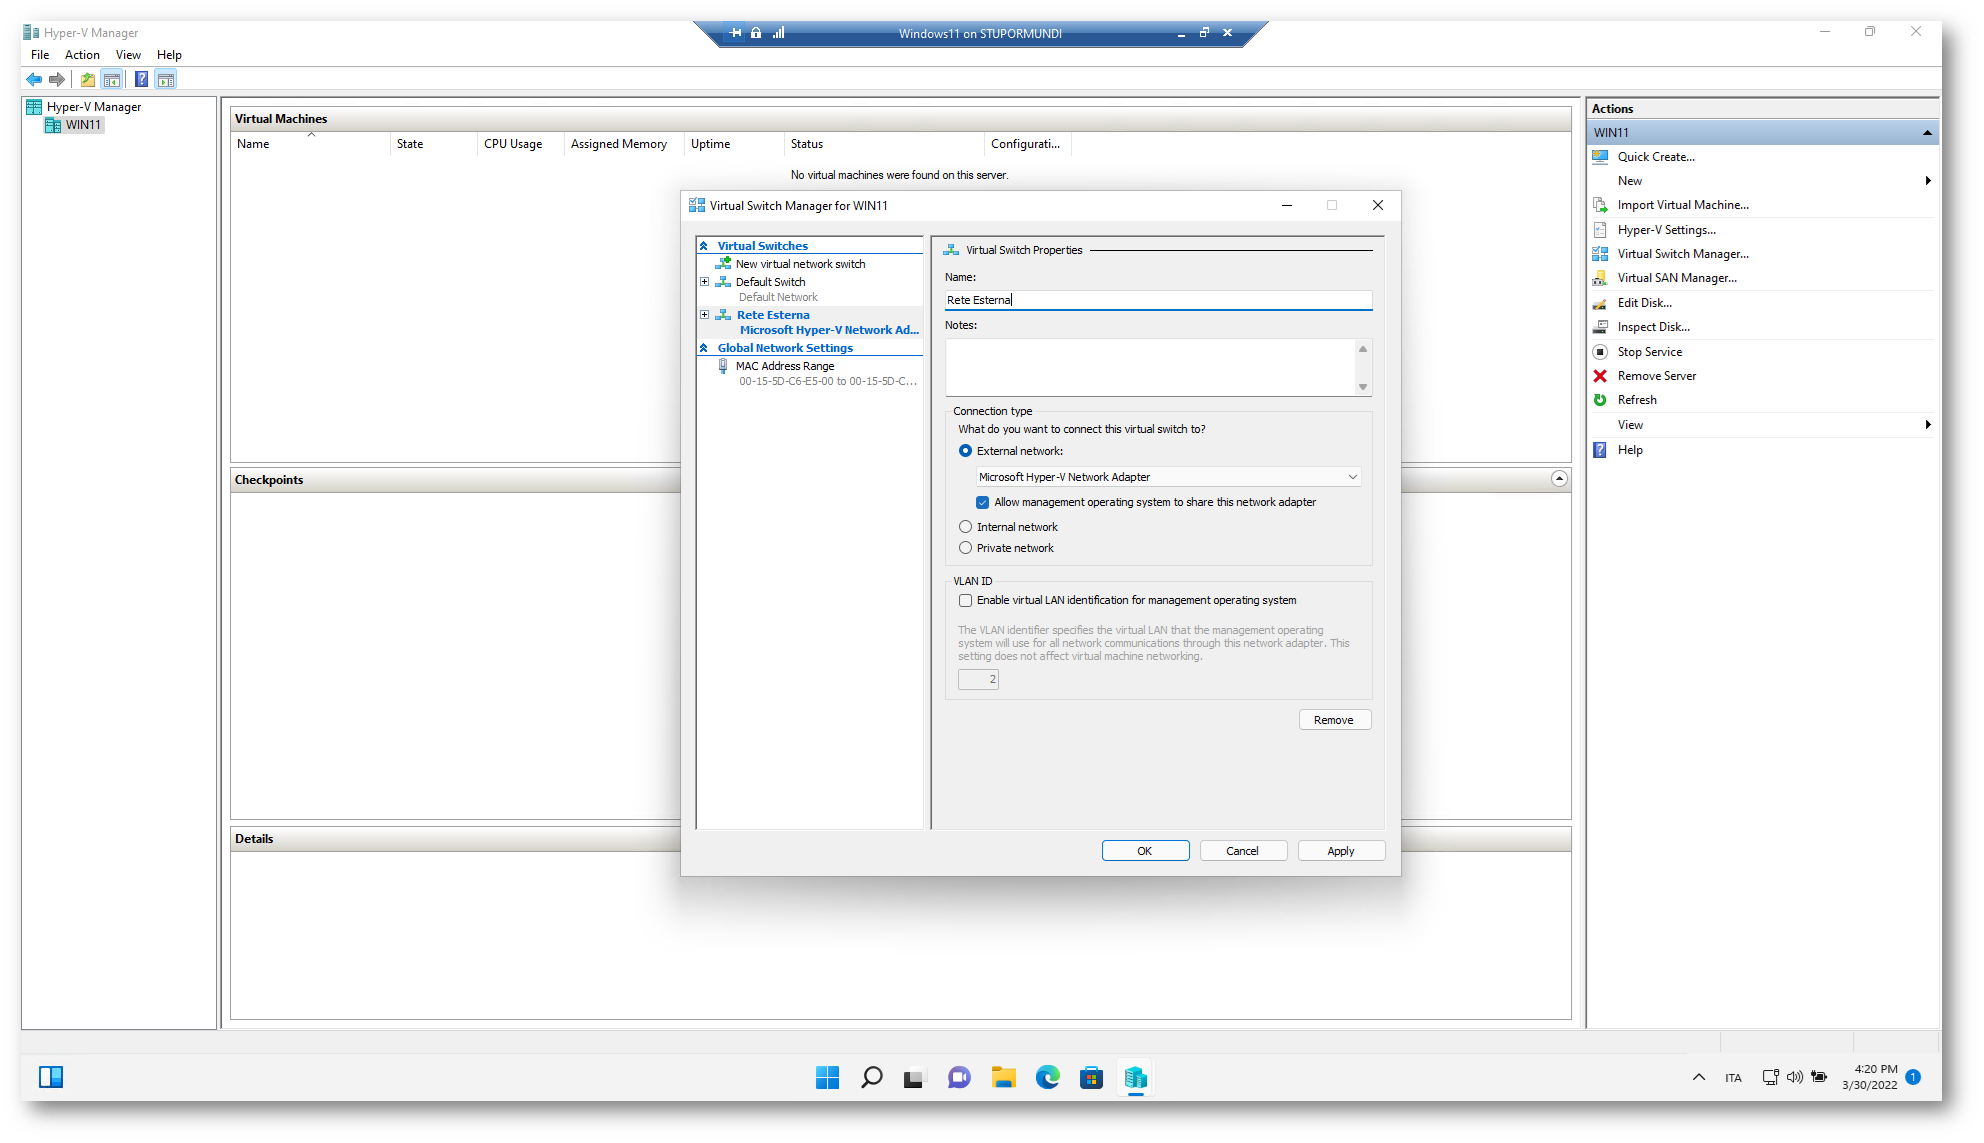The image size is (1984, 1143).
Task: Open Microsoft Store from the taskbar
Action: point(1091,1077)
